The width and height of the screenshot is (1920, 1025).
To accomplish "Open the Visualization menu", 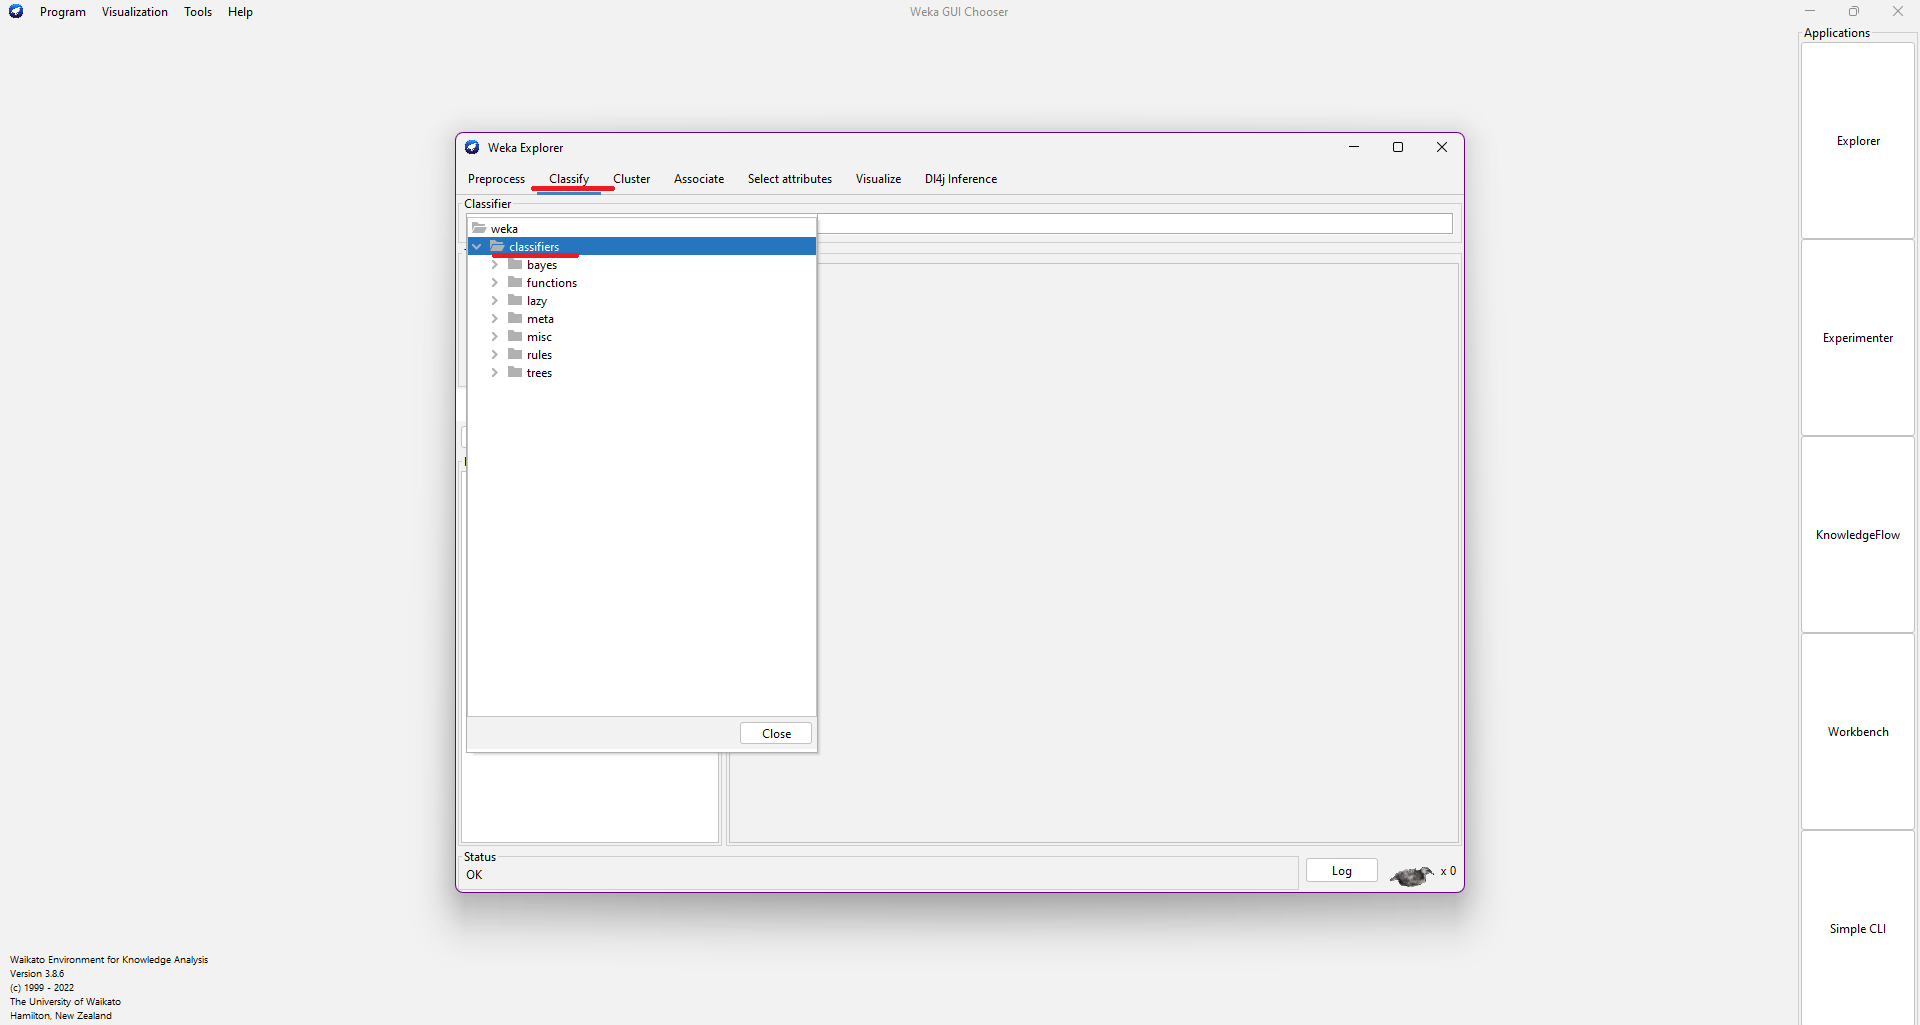I will pos(134,12).
